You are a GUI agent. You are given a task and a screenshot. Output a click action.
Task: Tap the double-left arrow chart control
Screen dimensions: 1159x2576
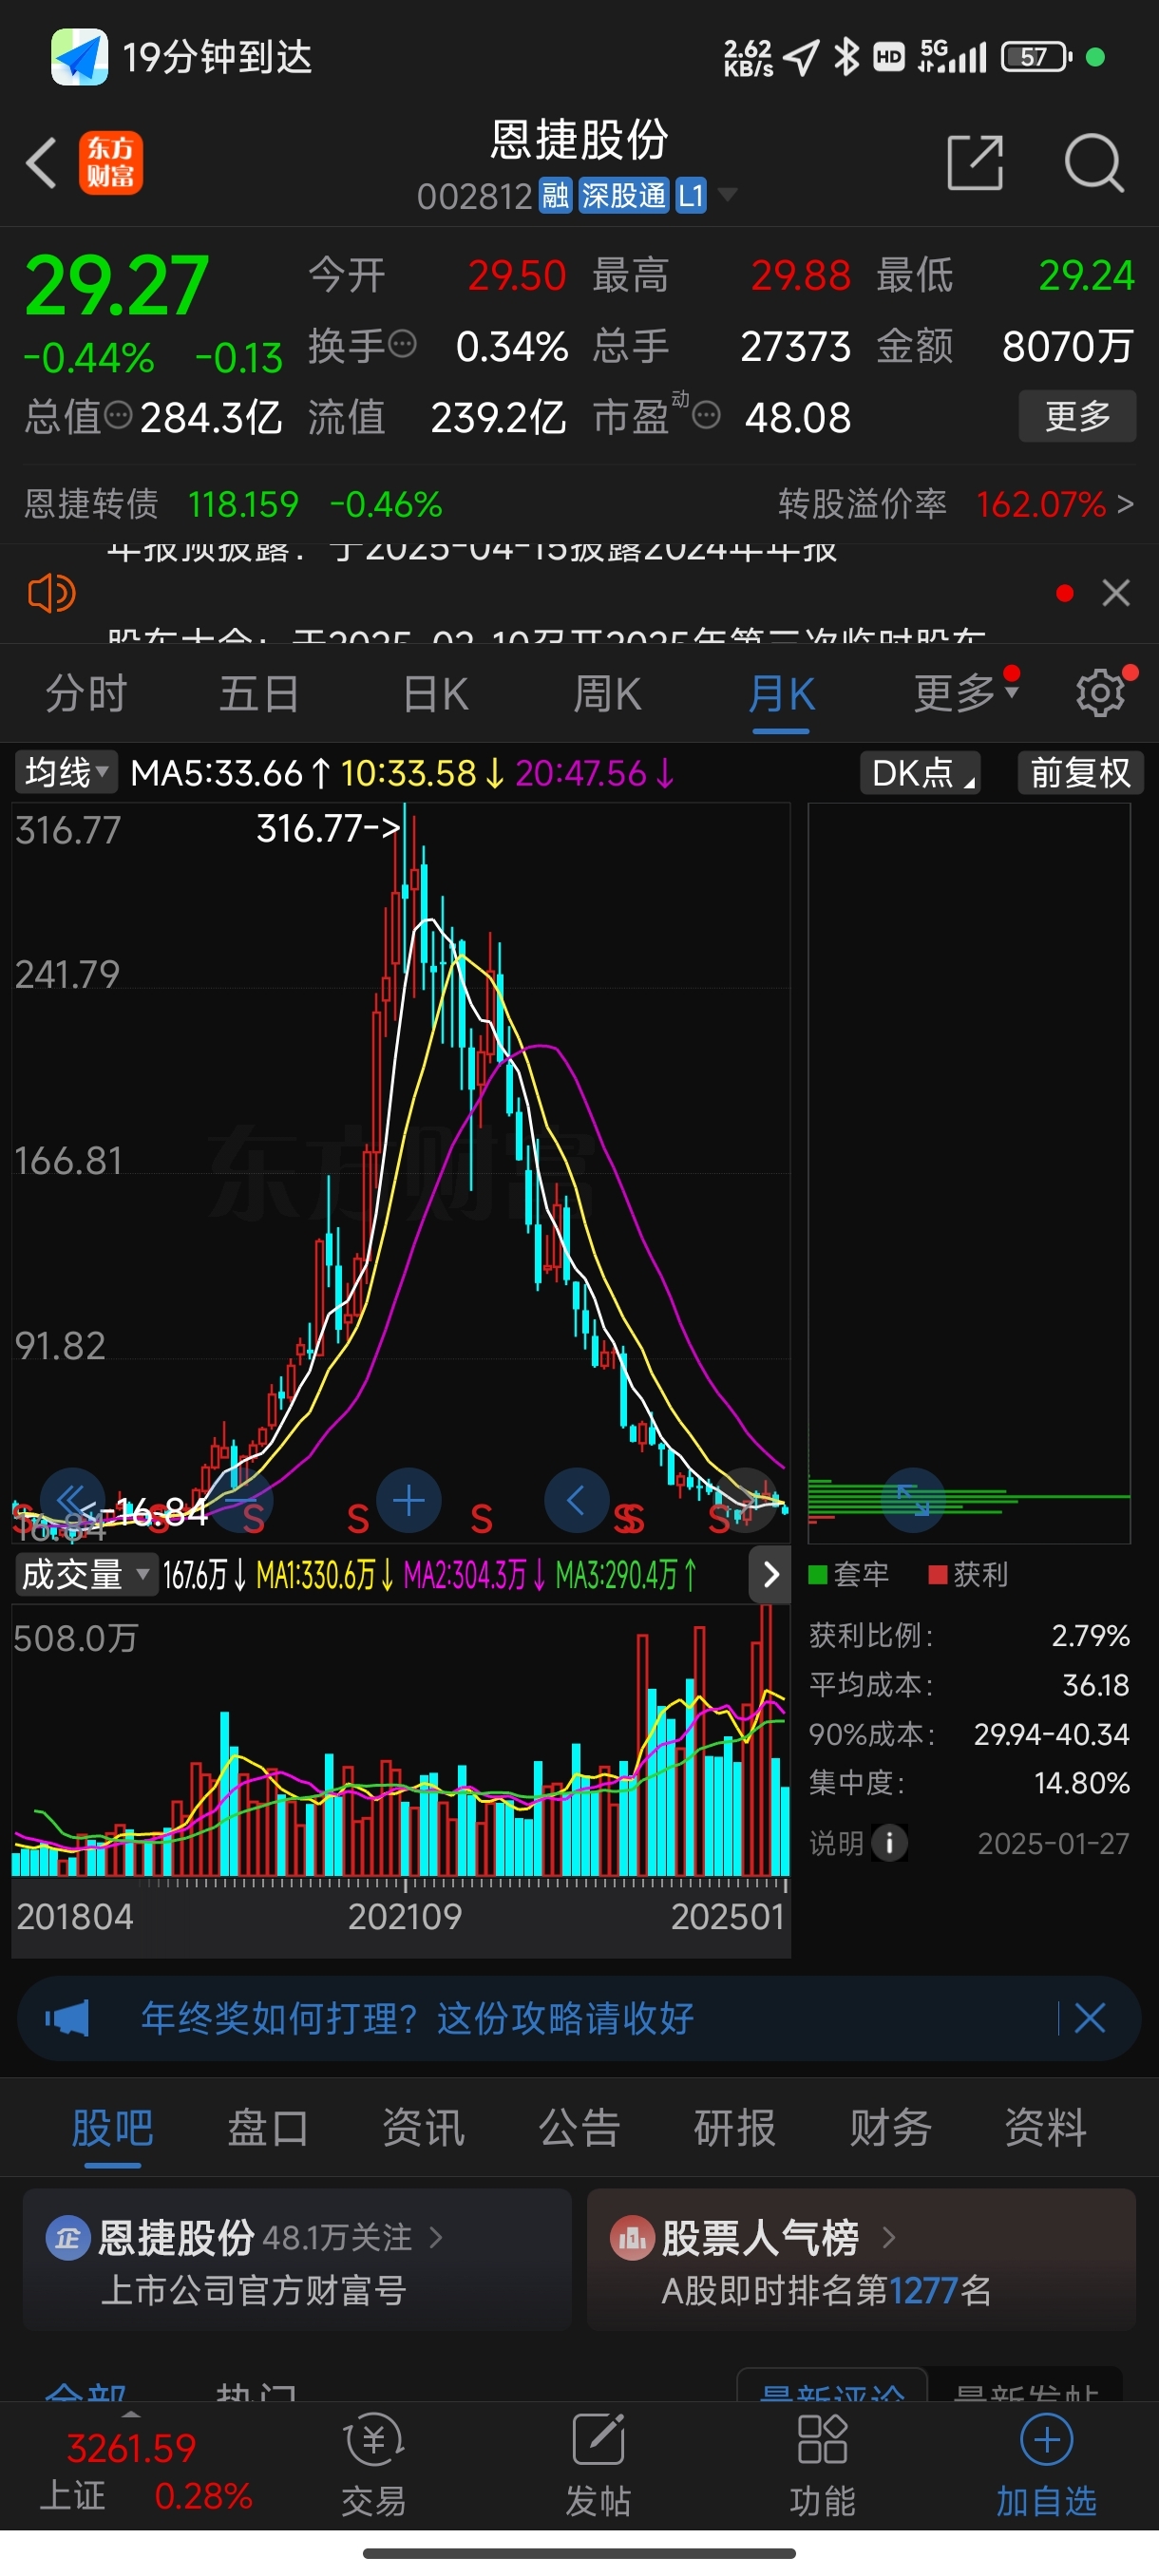tap(72, 1500)
